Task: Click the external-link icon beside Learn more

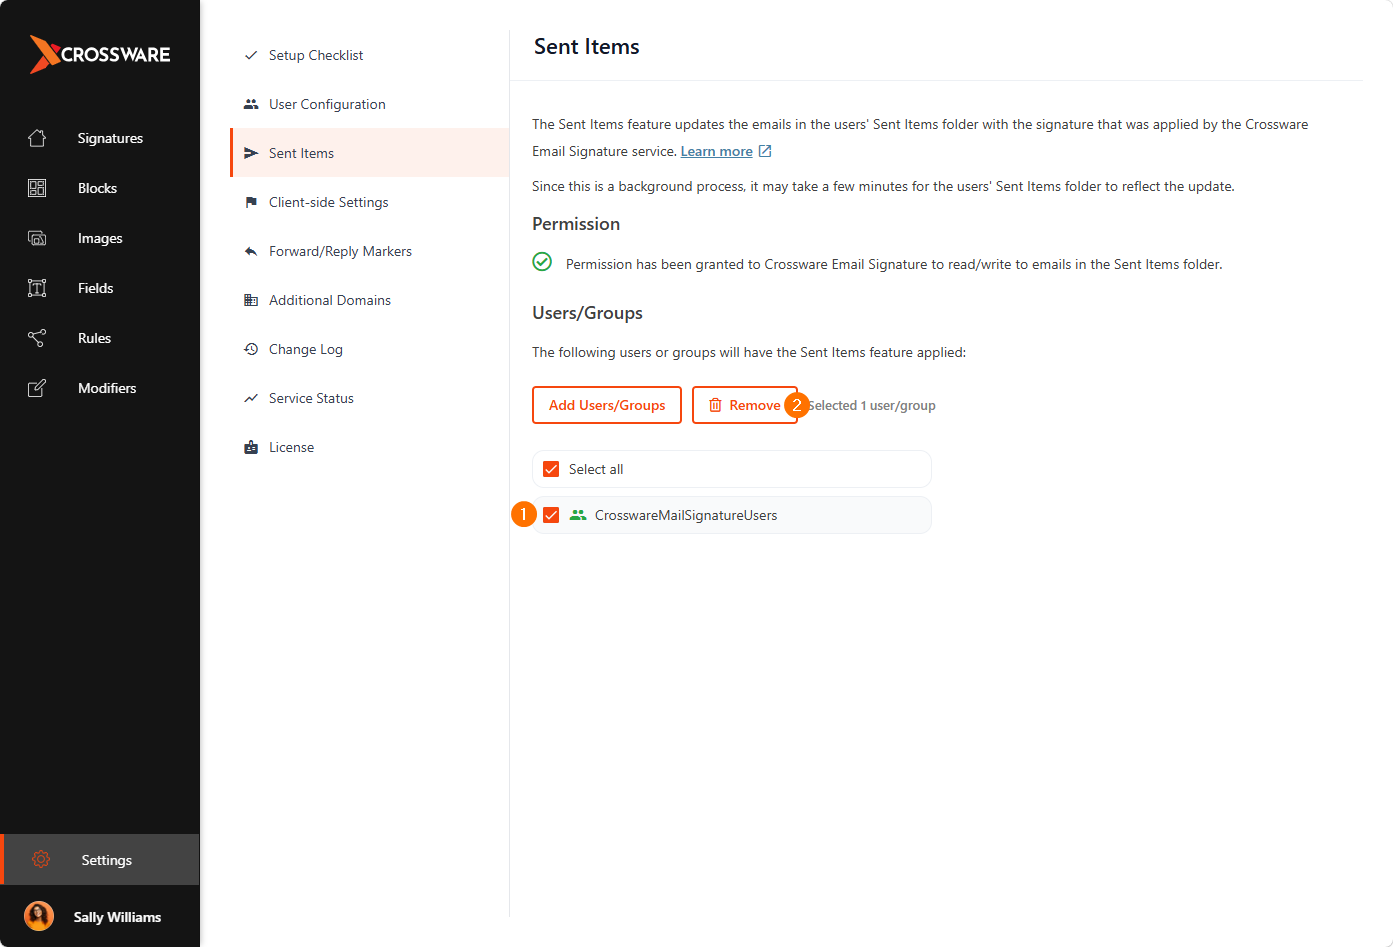Action: tap(765, 151)
